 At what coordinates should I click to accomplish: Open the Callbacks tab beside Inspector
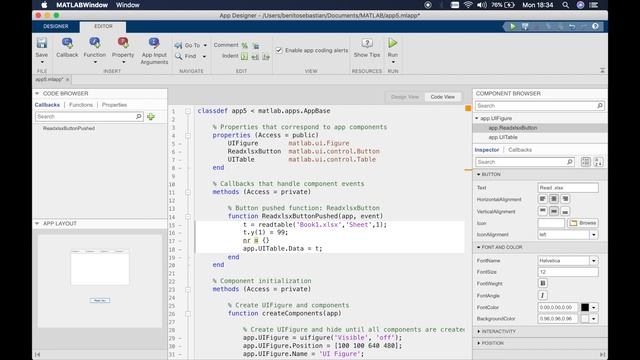(520, 150)
